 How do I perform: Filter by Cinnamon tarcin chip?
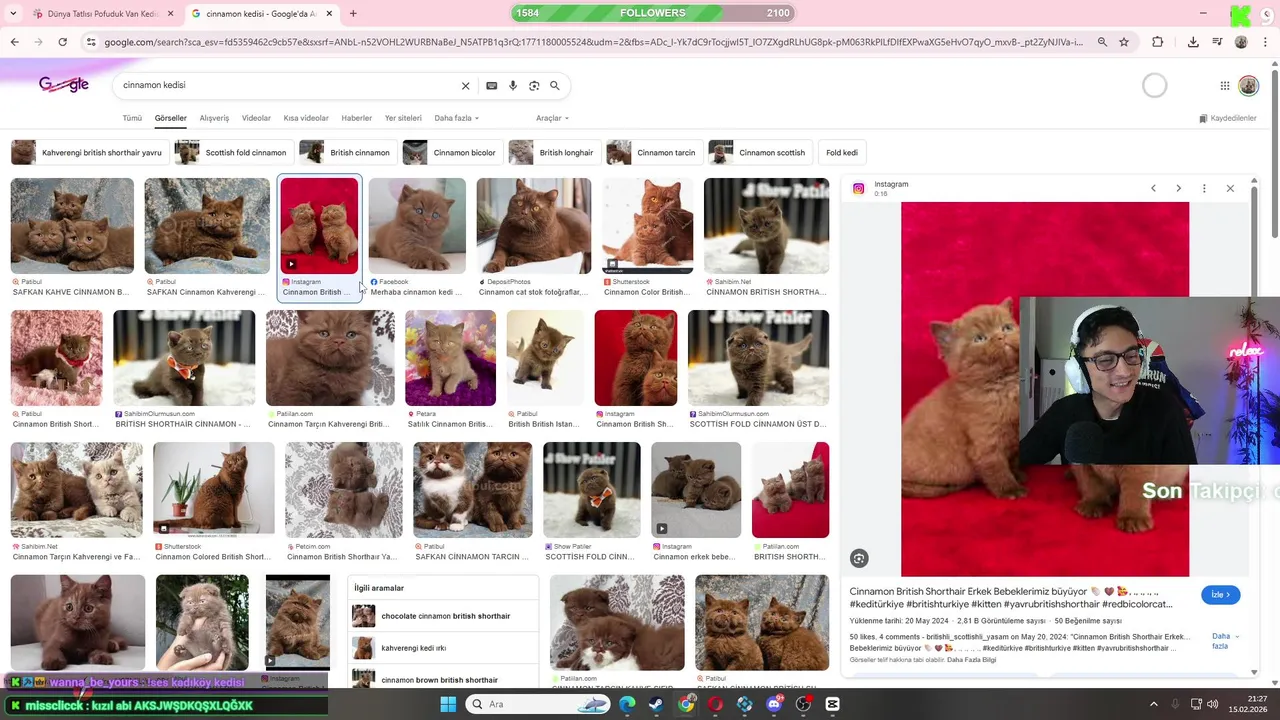pos(653,153)
